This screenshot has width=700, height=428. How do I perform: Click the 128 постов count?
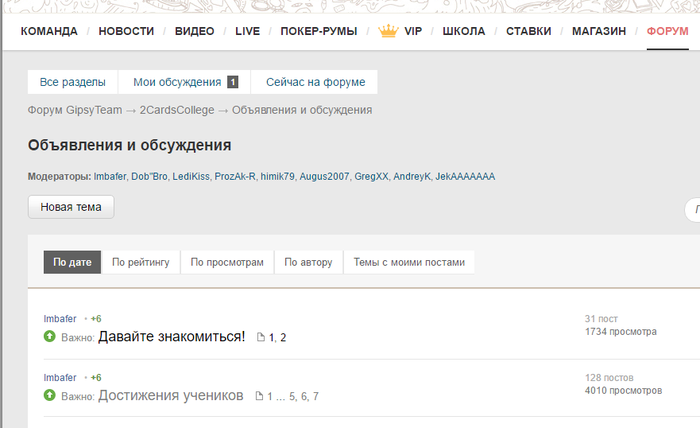(609, 378)
